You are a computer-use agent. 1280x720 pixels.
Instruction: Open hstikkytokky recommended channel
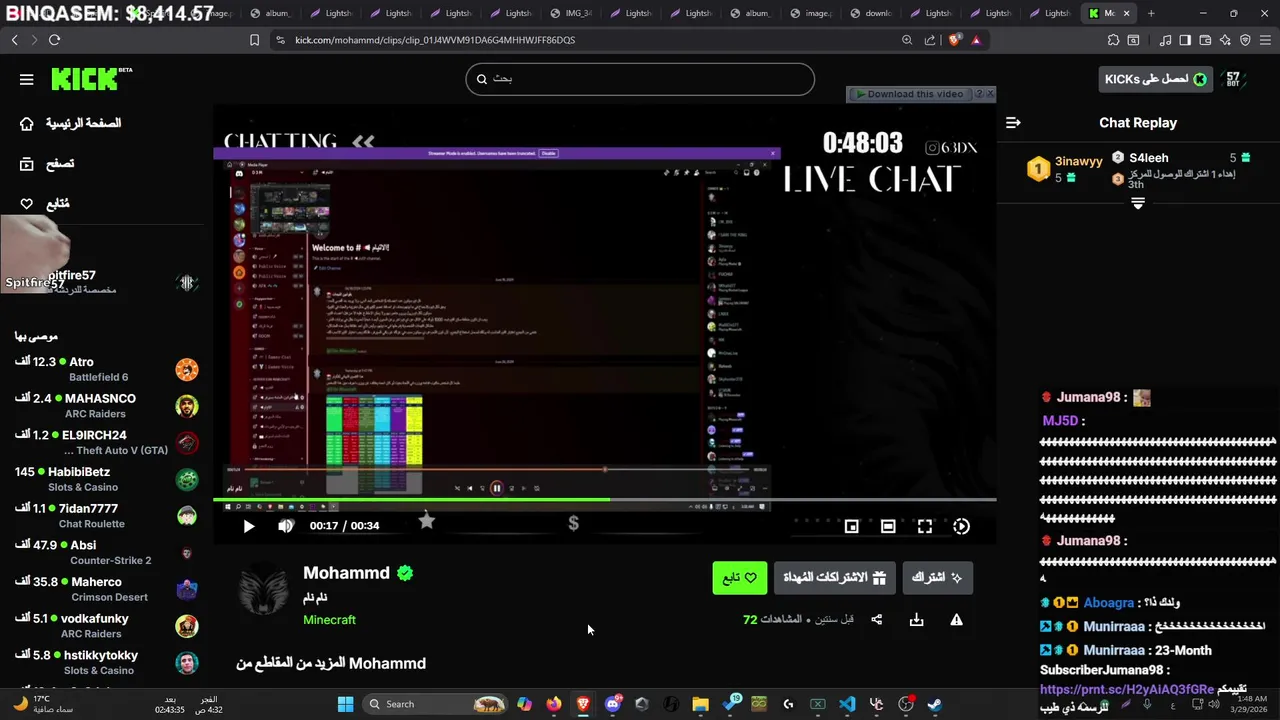[x=106, y=662]
